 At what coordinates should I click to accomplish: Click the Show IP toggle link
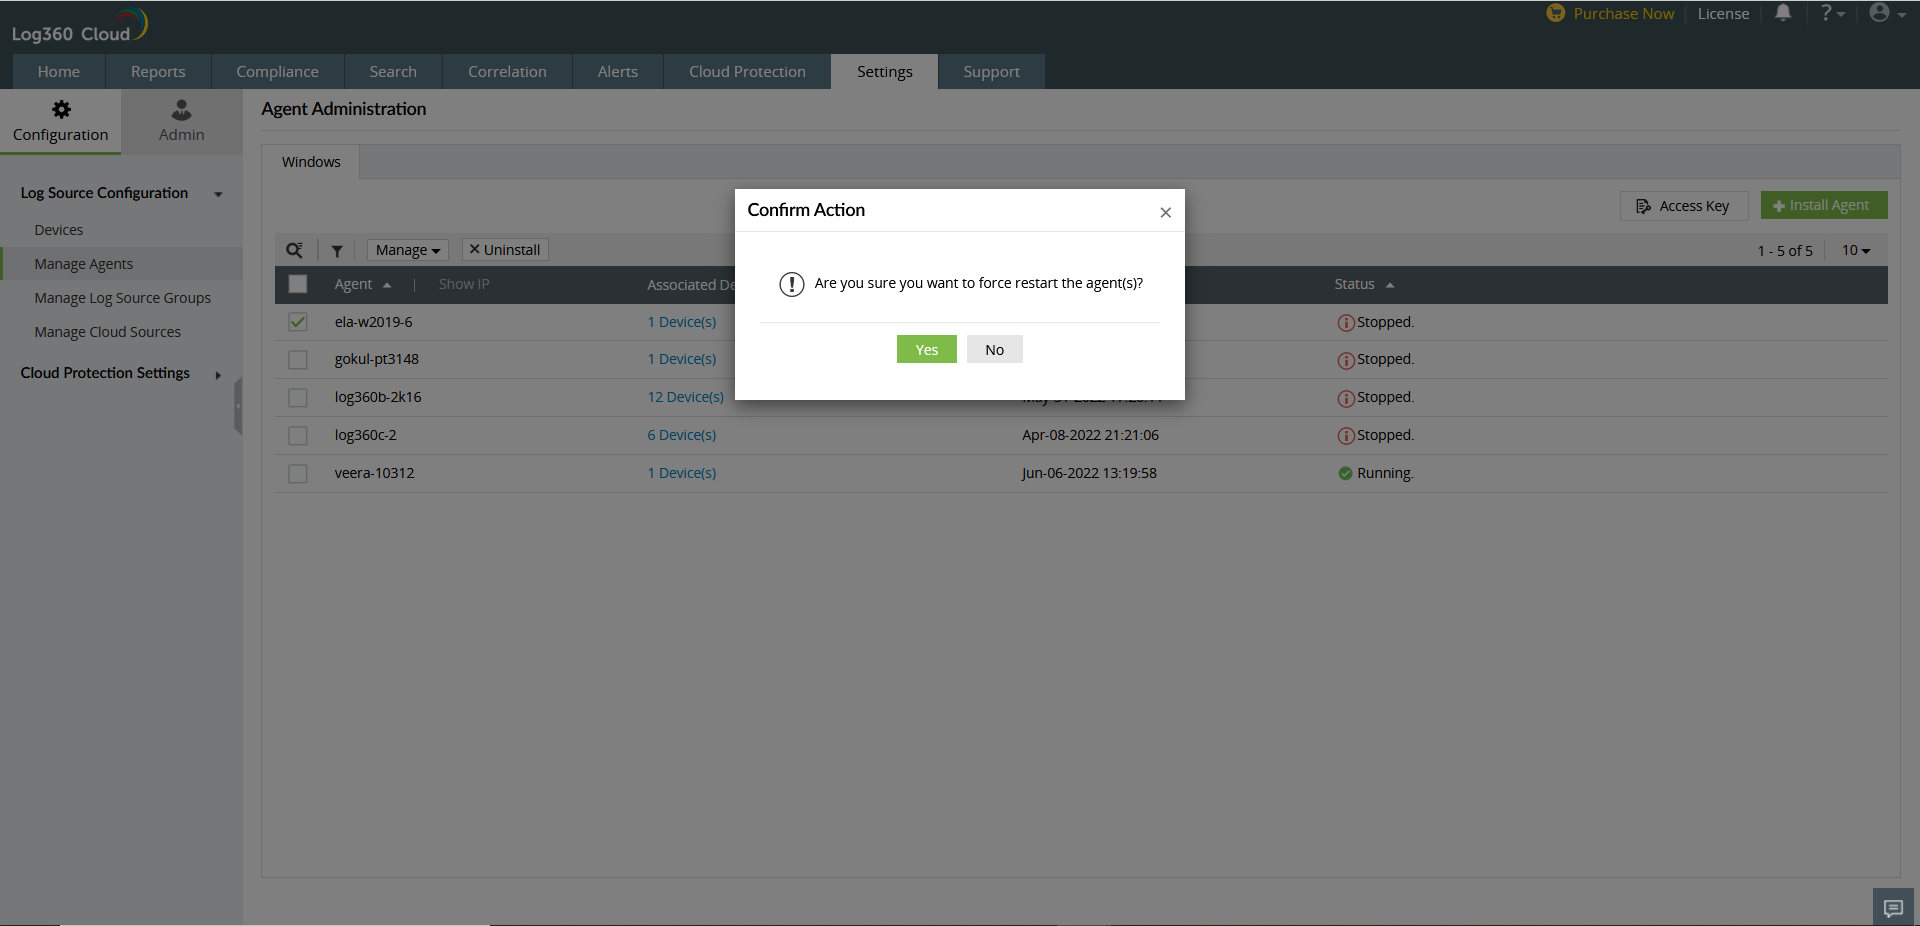[464, 284]
